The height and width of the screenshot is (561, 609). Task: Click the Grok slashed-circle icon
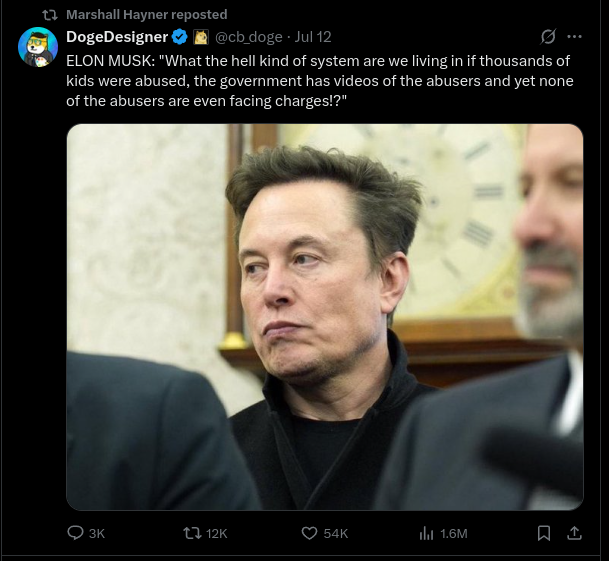coord(548,37)
